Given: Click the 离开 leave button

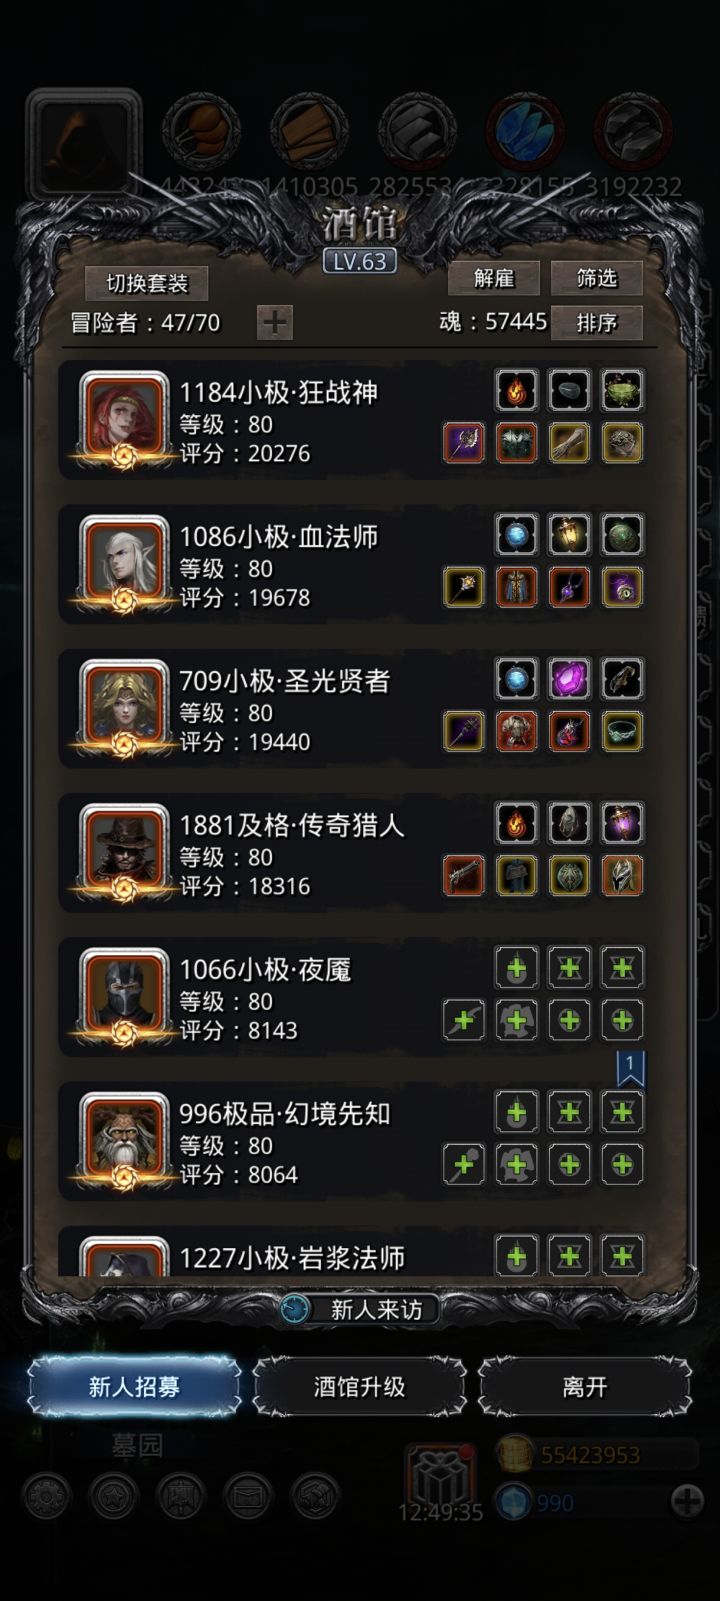Looking at the screenshot, I should coord(585,1387).
